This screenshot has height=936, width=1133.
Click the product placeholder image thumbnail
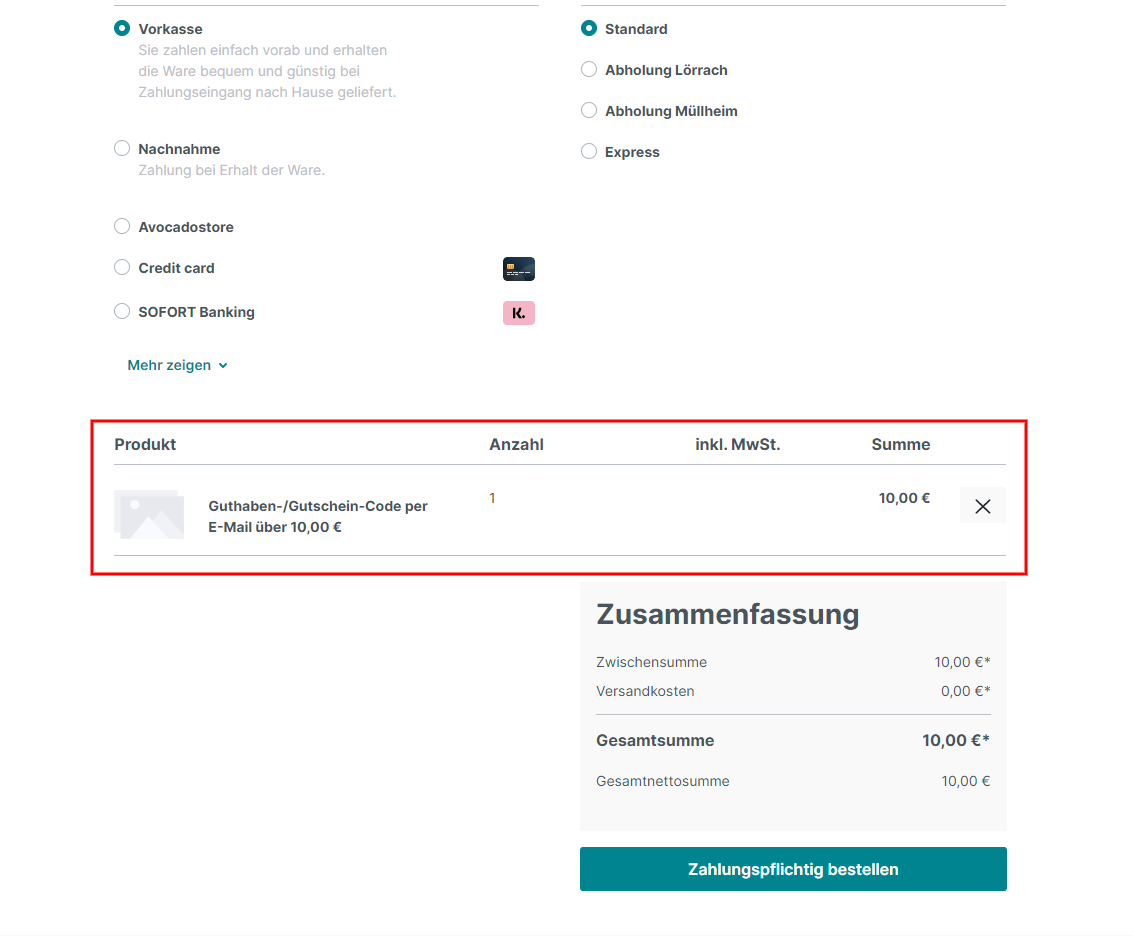click(x=149, y=515)
